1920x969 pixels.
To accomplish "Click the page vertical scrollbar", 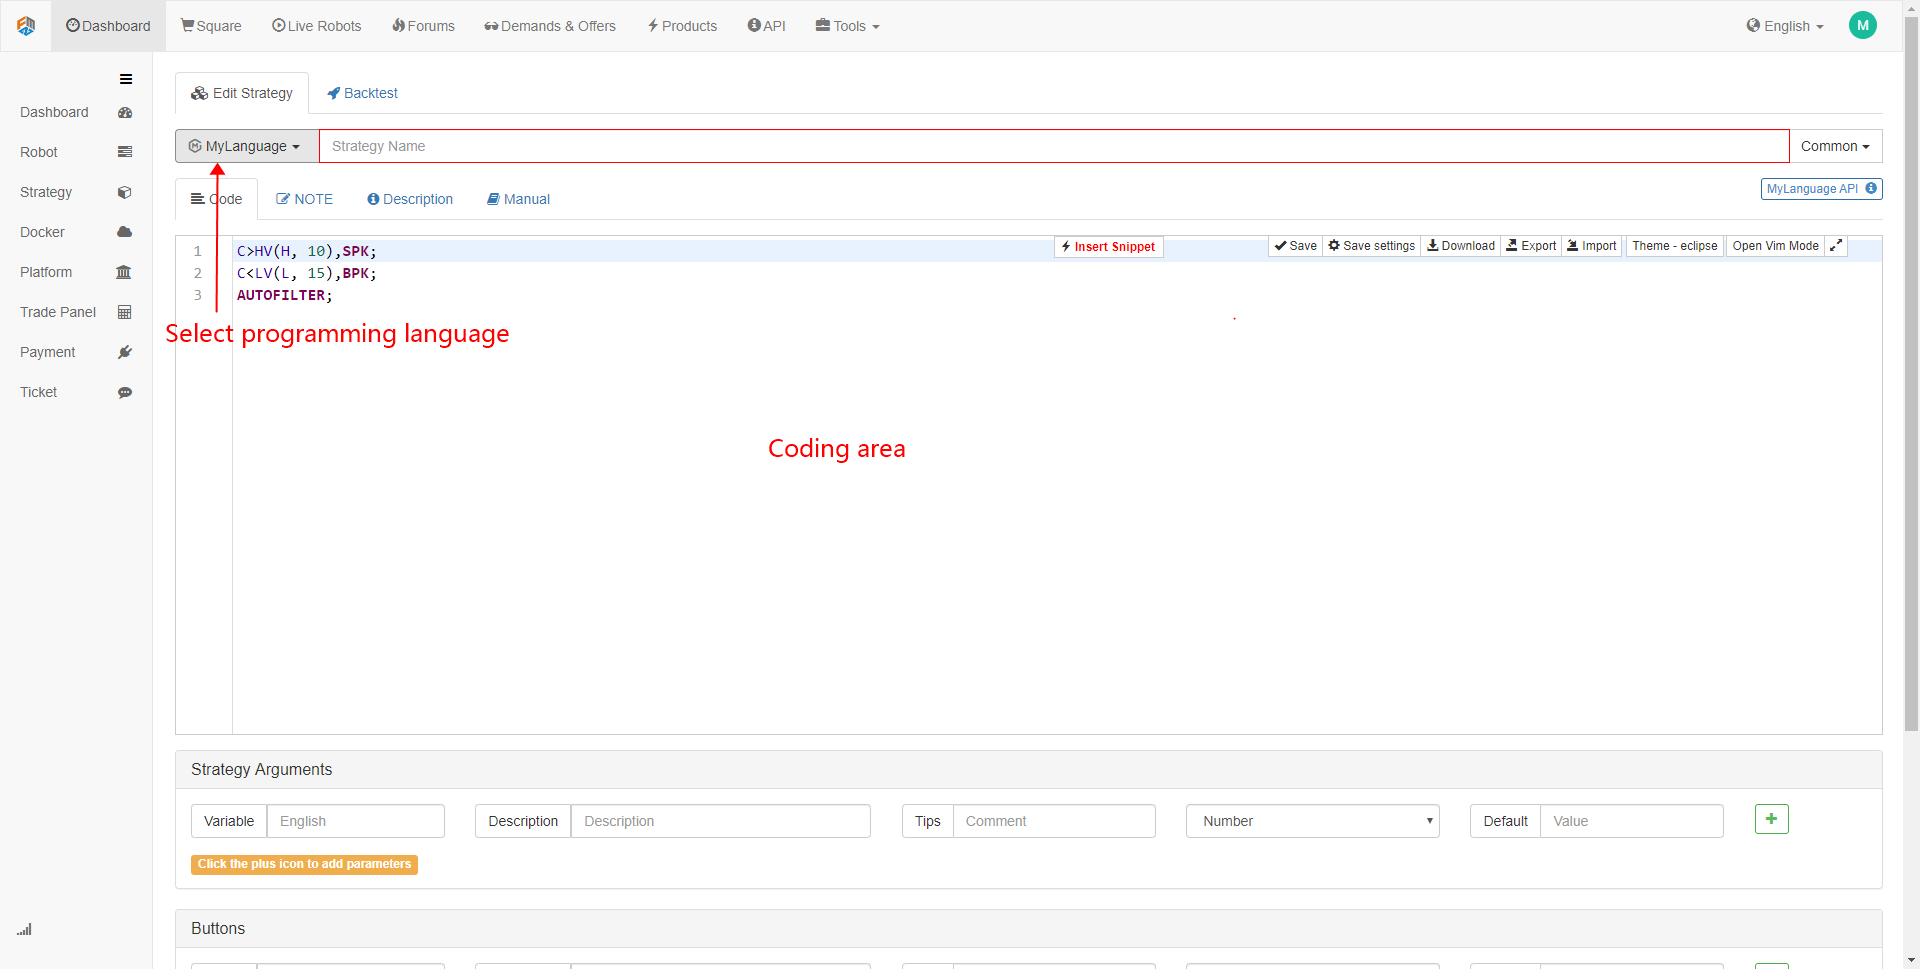I will [x=1911, y=375].
